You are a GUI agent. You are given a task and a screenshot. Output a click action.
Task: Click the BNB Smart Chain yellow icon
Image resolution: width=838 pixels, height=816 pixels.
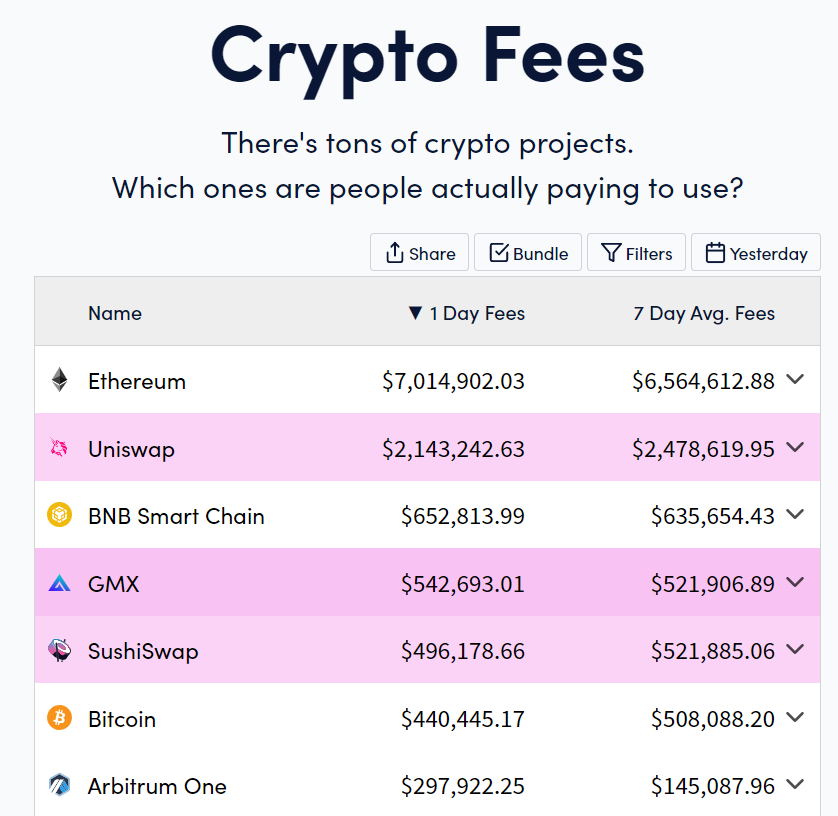click(59, 515)
